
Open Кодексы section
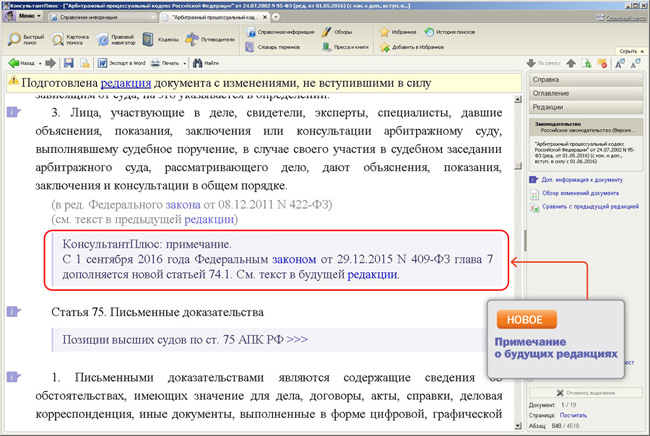tap(160, 39)
